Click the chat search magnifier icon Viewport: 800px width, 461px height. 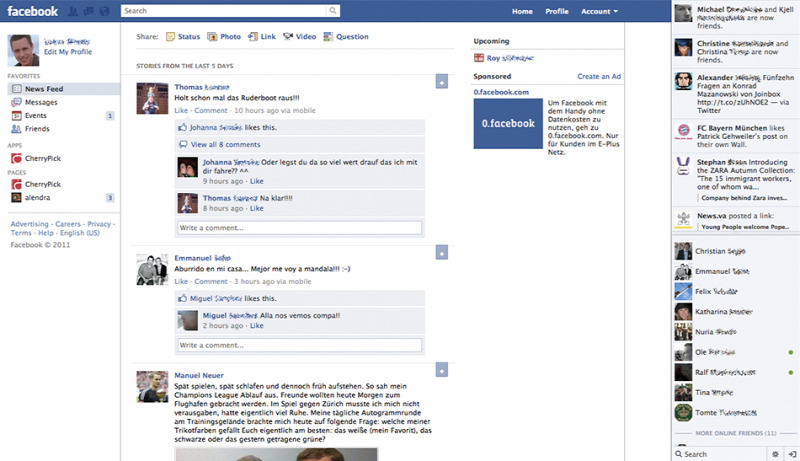coord(679,454)
